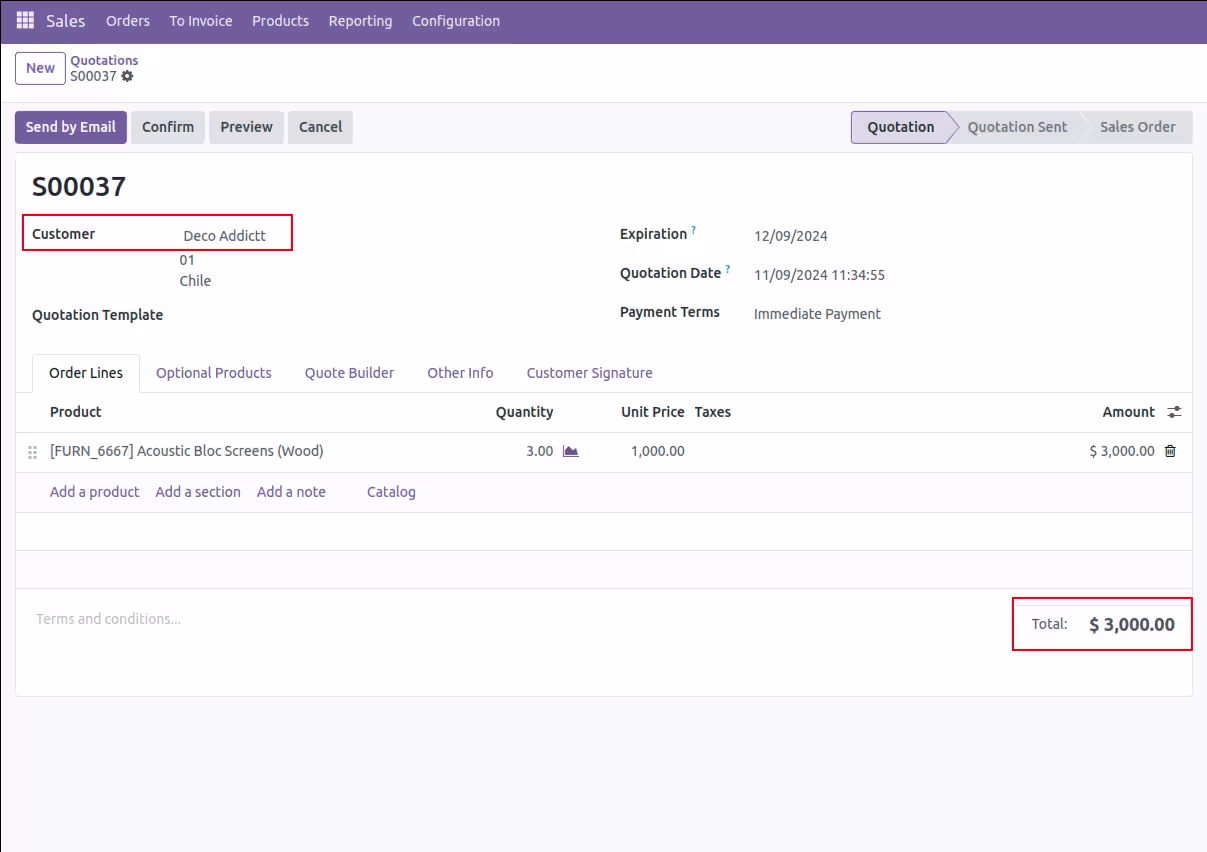This screenshot has width=1207, height=852.
Task: Switch to the Optional Products tab
Action: pyautogui.click(x=214, y=373)
